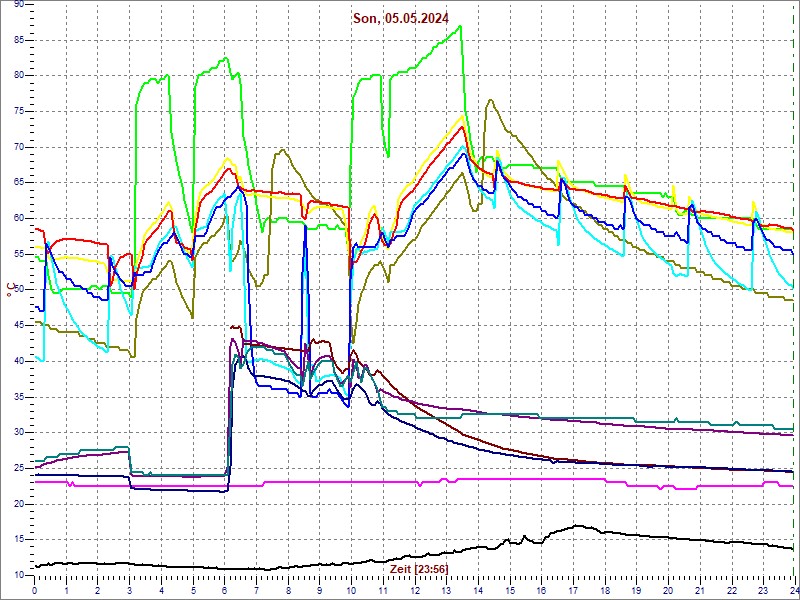Select the 60 value on temperature axis
Image resolution: width=800 pixels, height=600 pixels.
19,218
